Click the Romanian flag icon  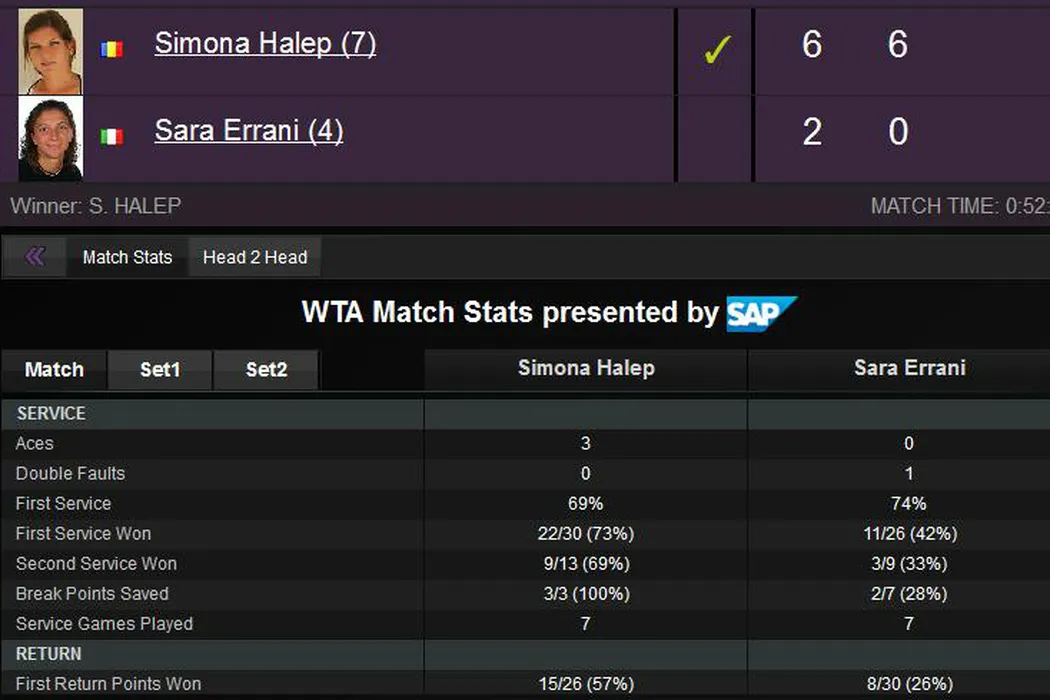pos(112,48)
